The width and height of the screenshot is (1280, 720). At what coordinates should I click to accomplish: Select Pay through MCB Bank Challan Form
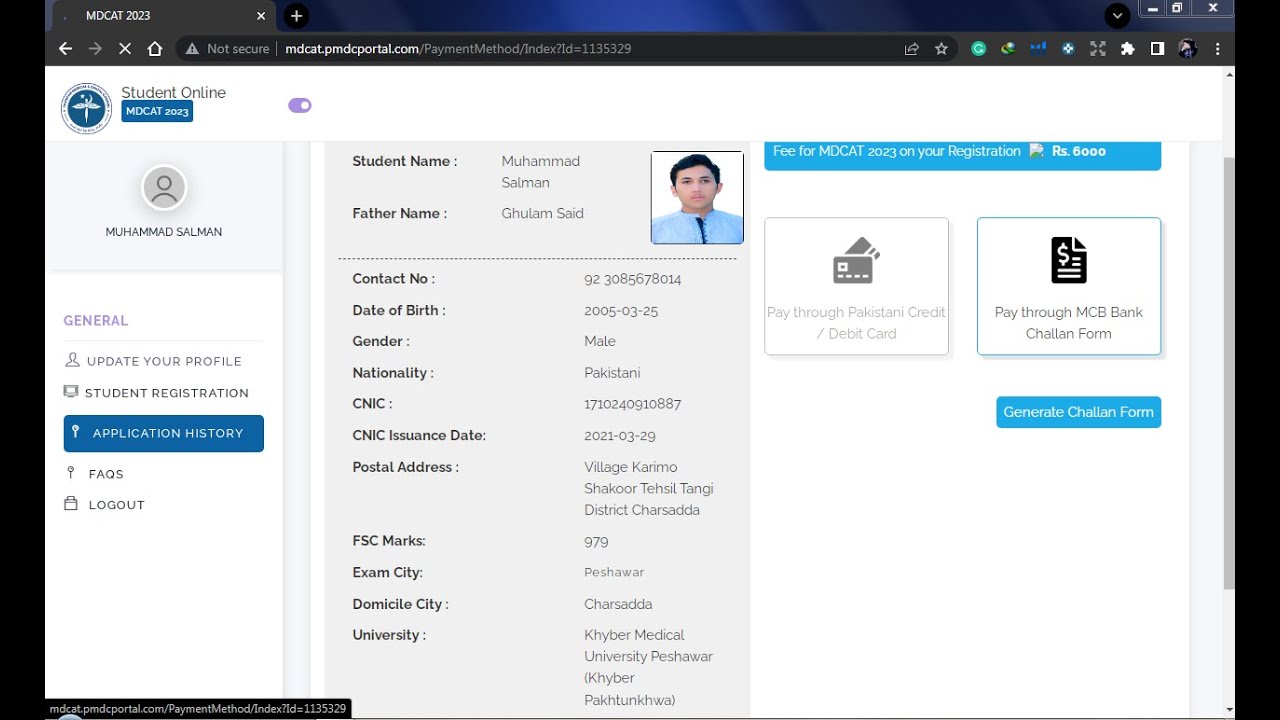(x=1069, y=286)
